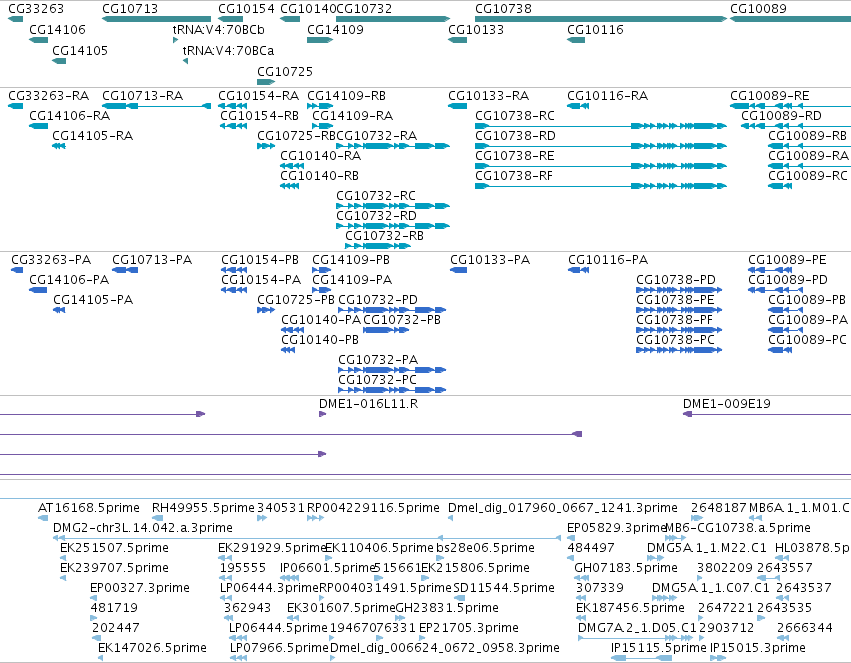851x663 pixels.
Task: Select EK147026.5prime EST label
Action: click(153, 648)
